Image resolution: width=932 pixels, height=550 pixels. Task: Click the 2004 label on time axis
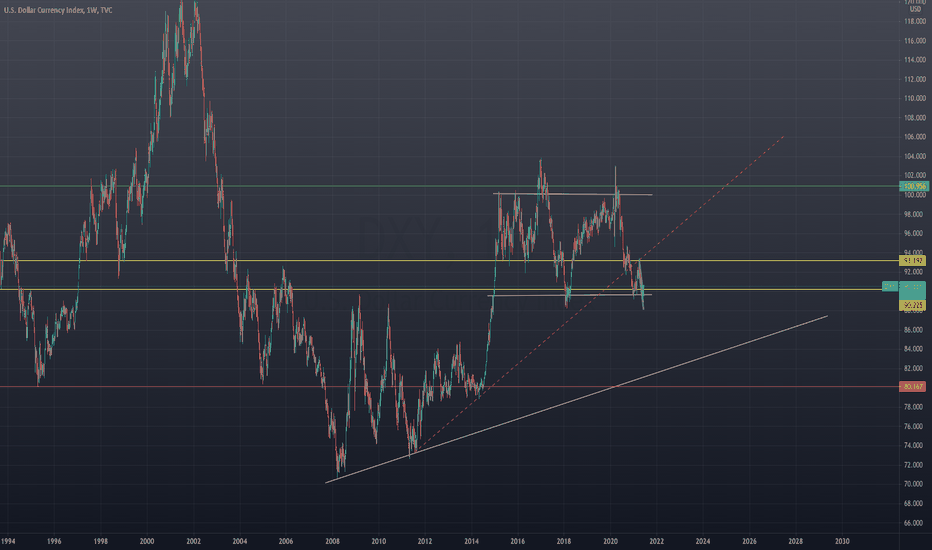240,541
